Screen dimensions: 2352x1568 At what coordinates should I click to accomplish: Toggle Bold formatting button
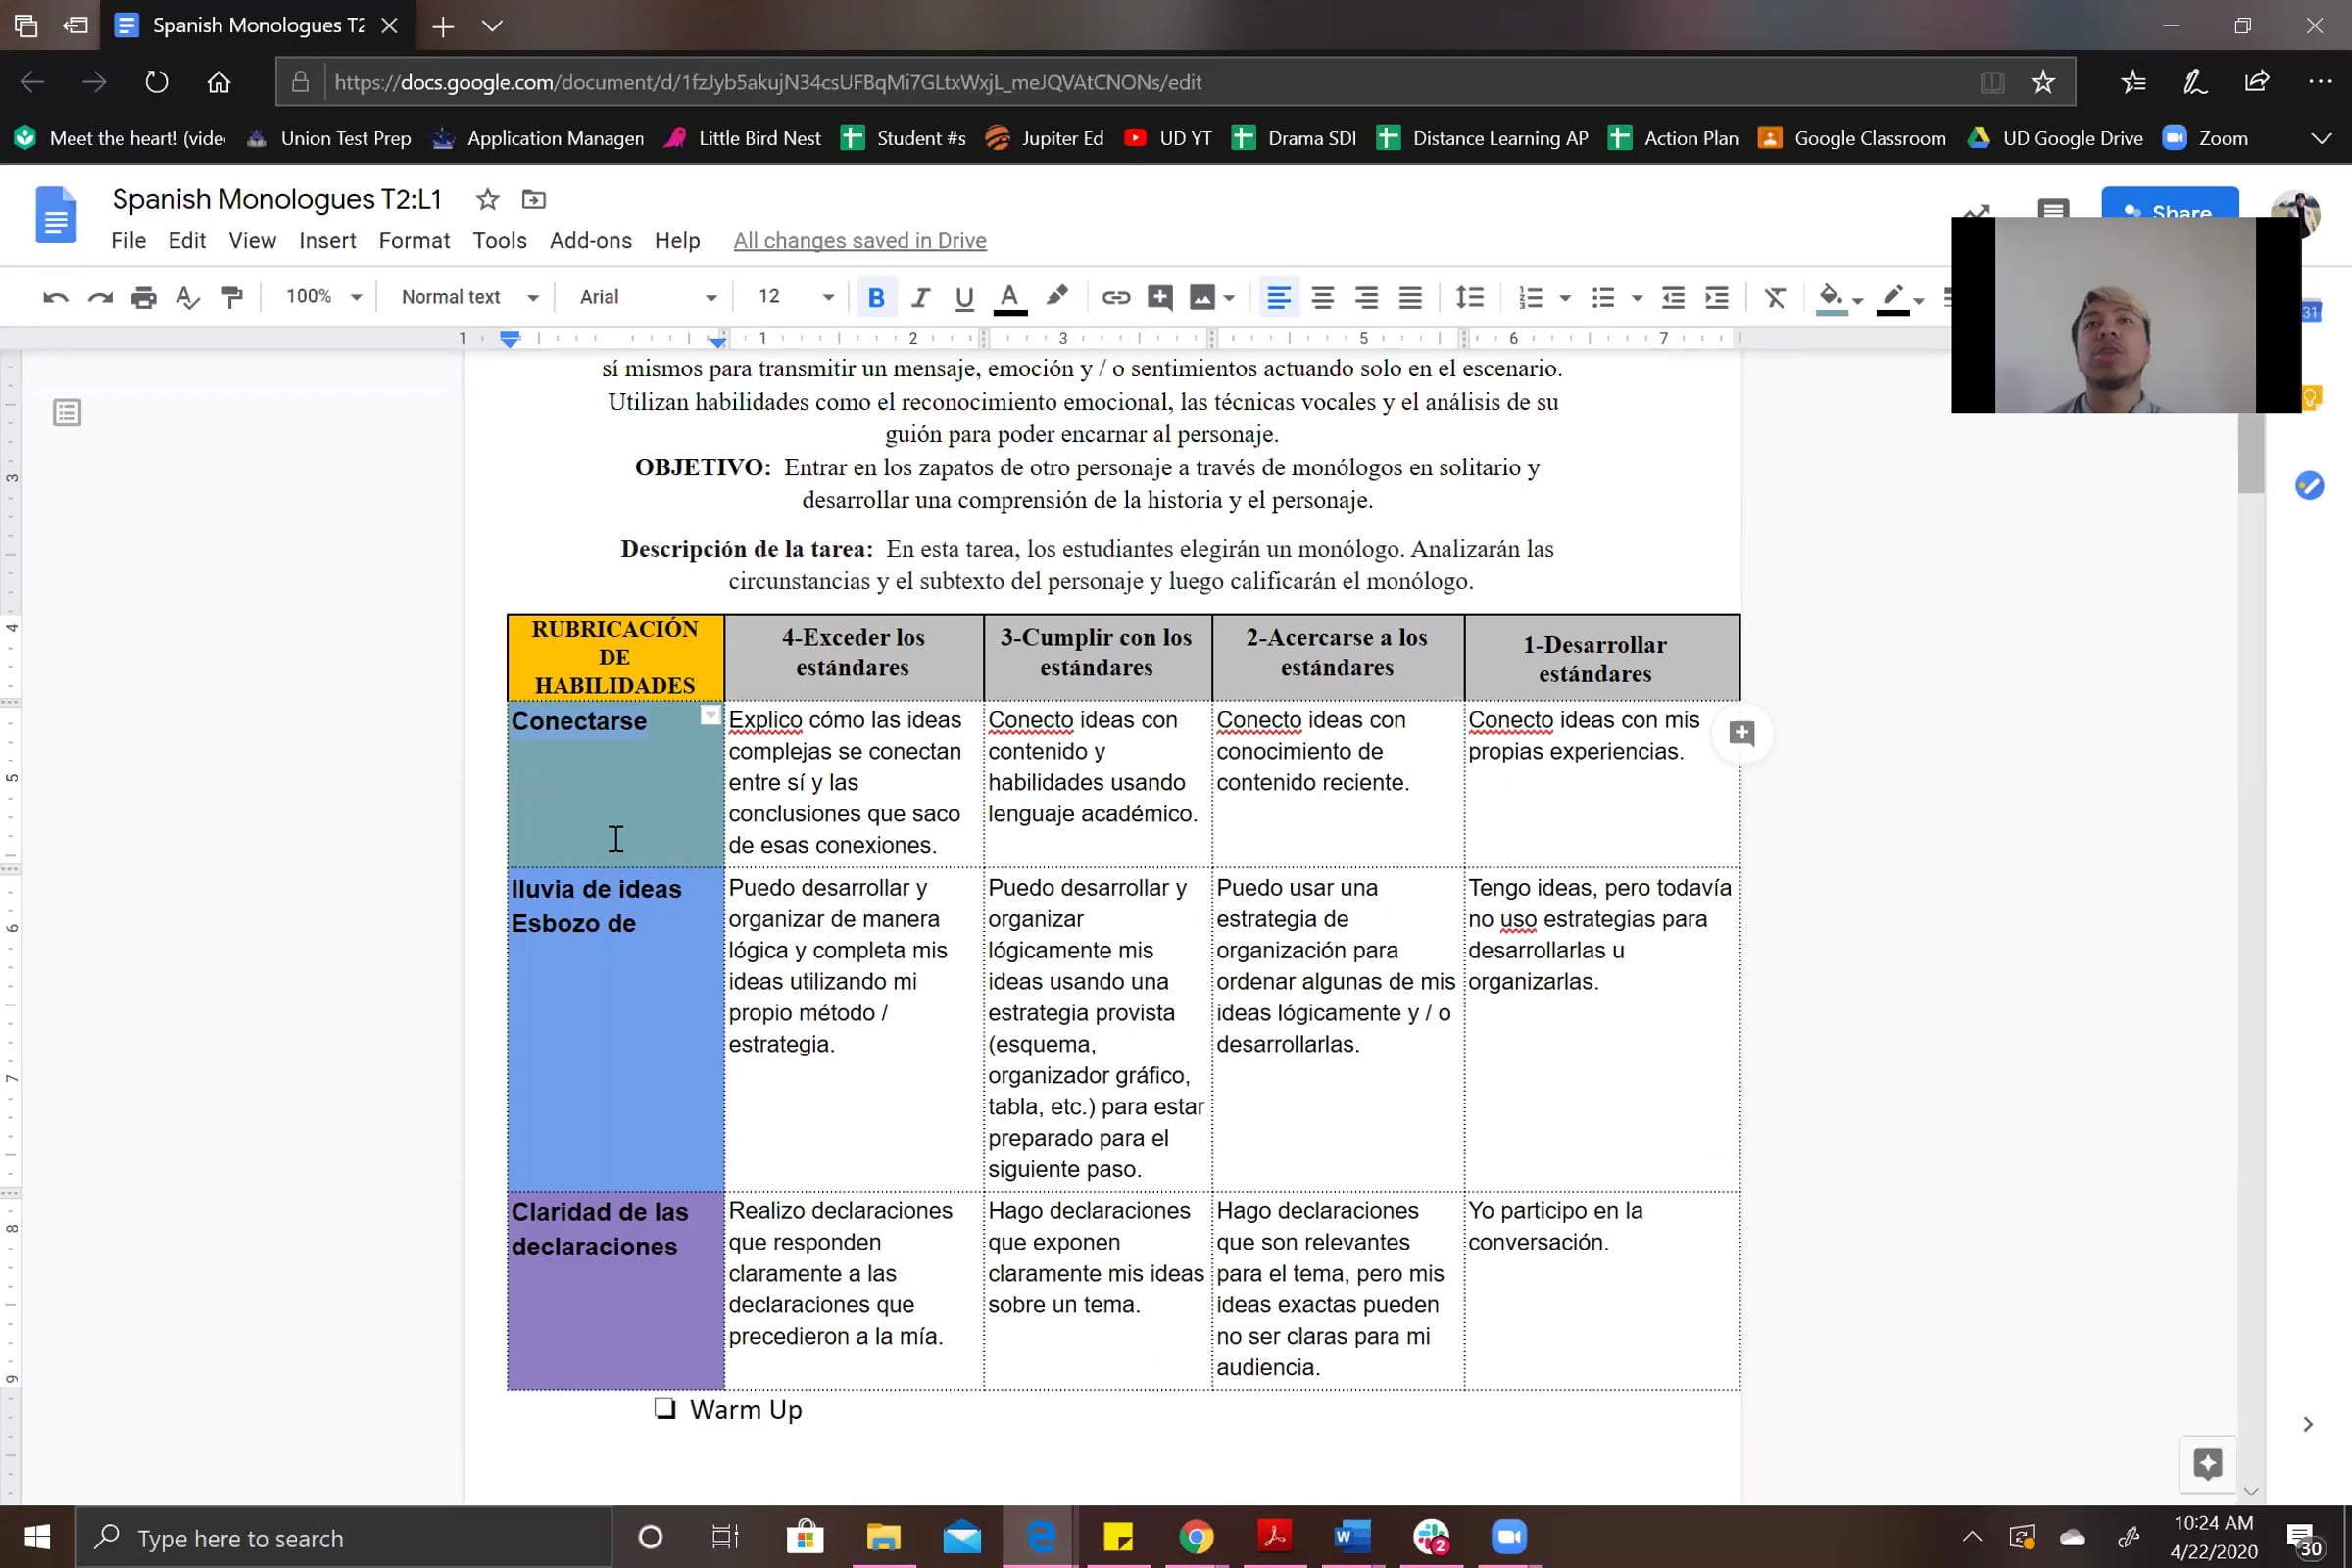(876, 297)
